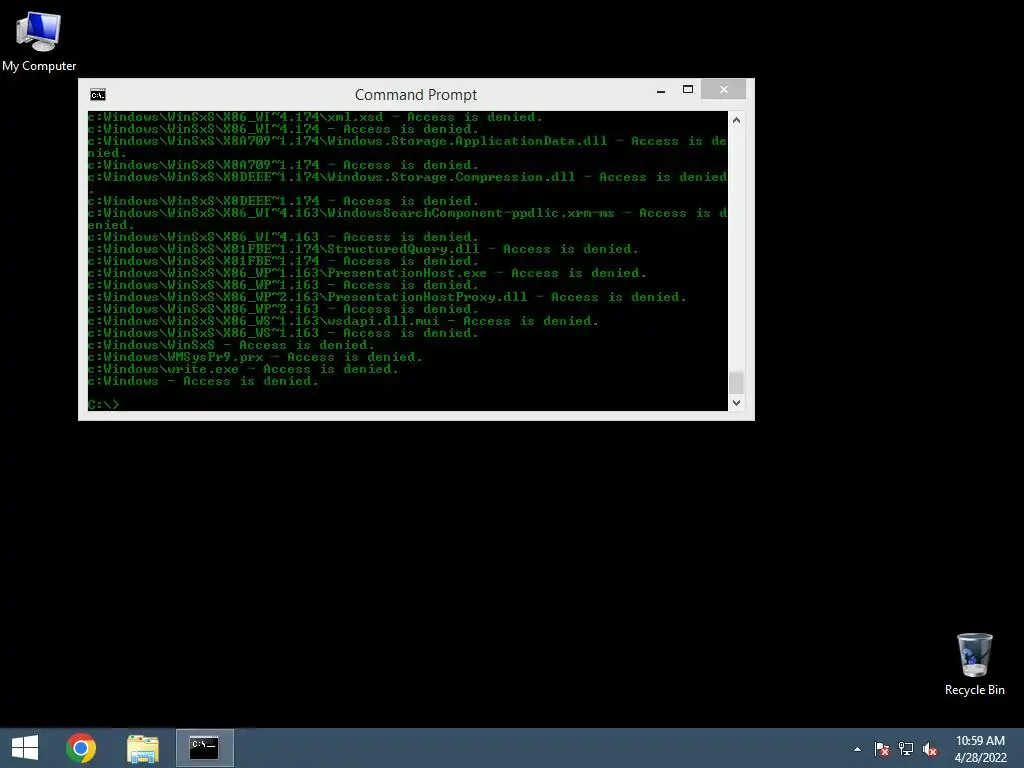Open the Action Center flag icon
This screenshot has width=1024, height=768.
(882, 749)
